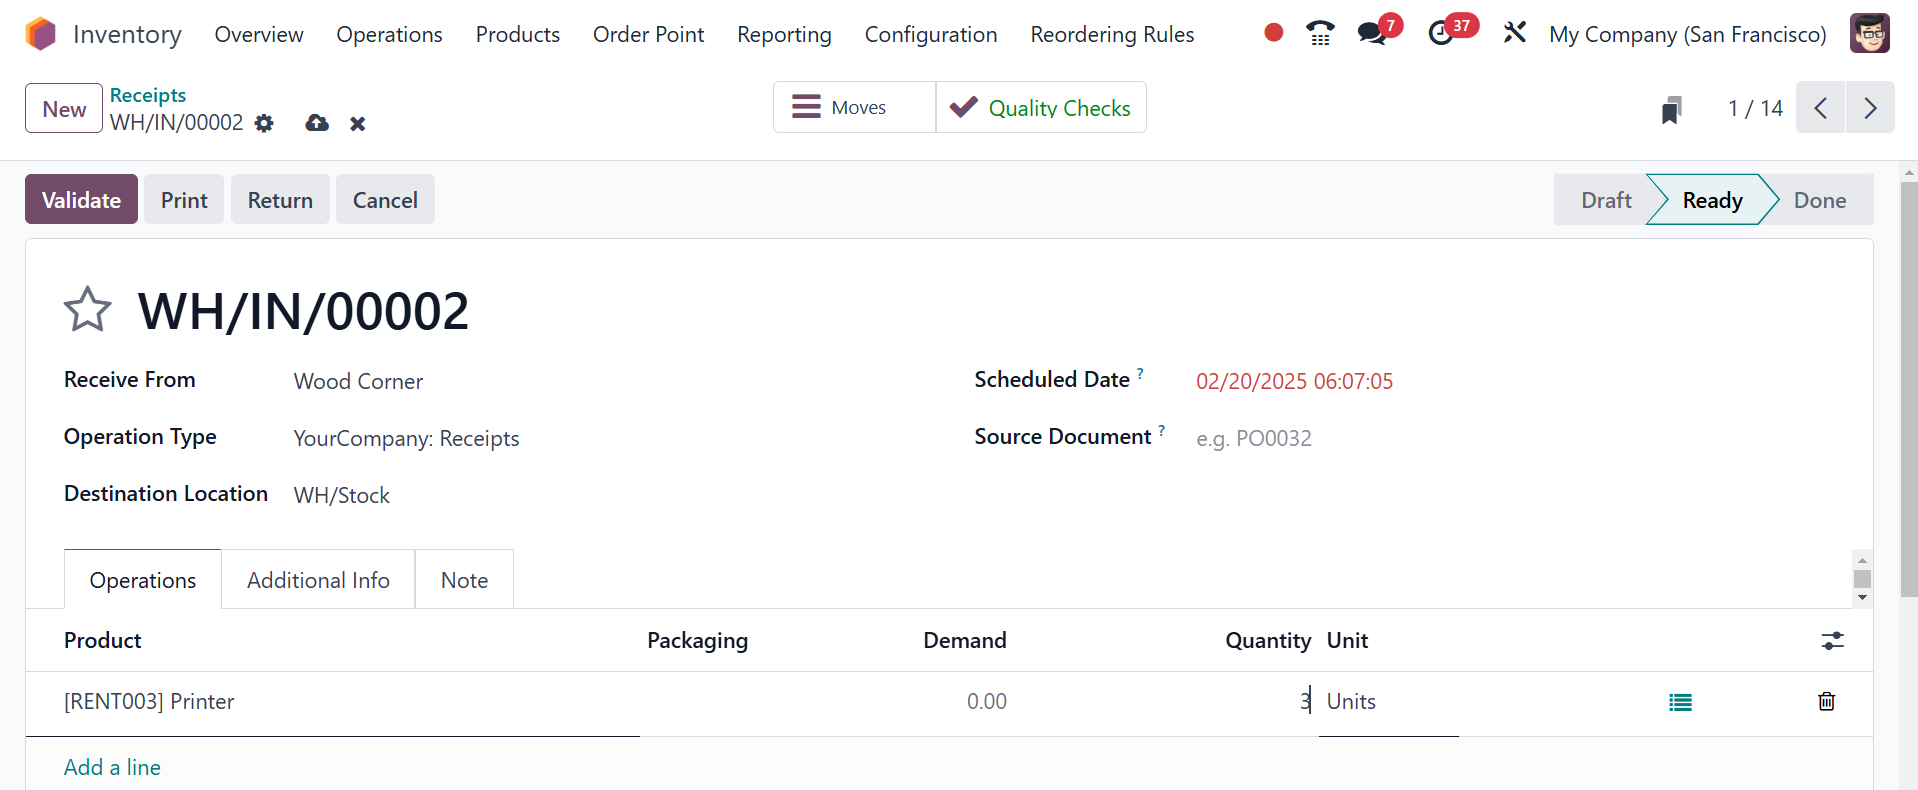Open the debug tools wrench icon

pyautogui.click(x=1514, y=33)
